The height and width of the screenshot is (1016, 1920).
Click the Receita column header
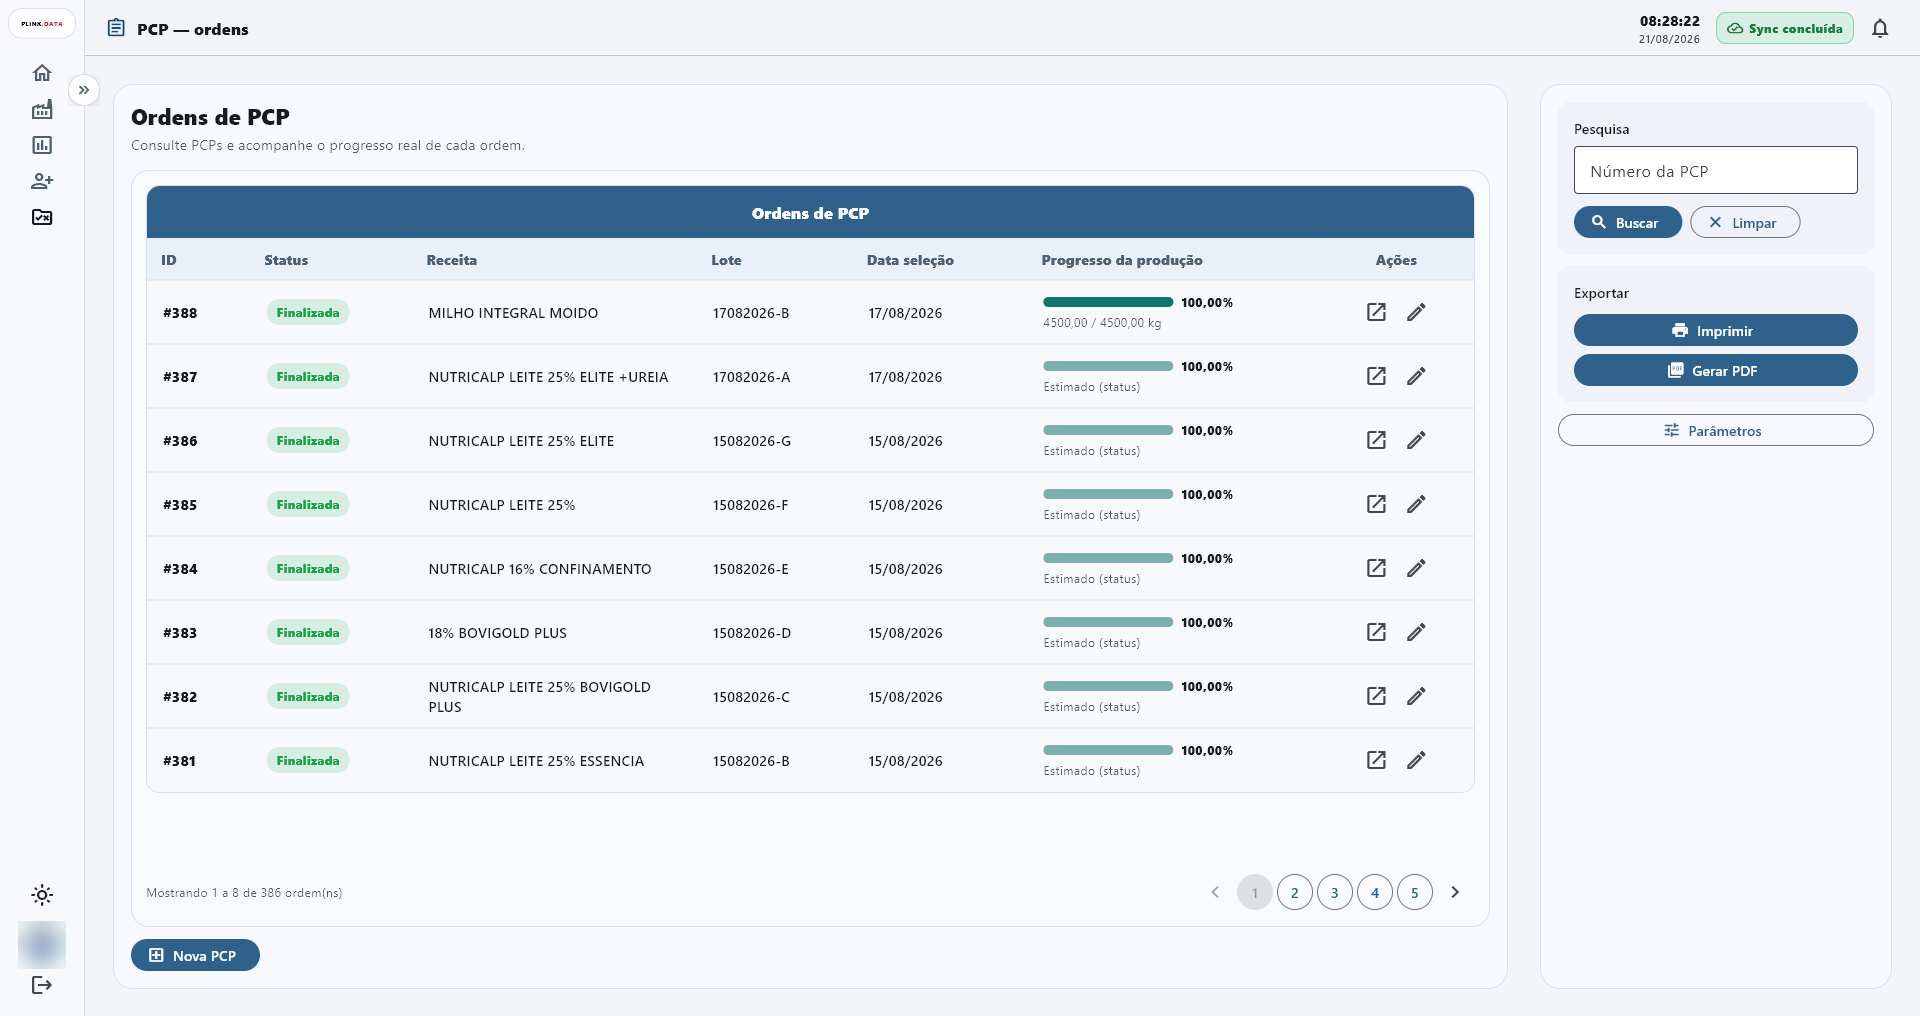click(x=452, y=260)
